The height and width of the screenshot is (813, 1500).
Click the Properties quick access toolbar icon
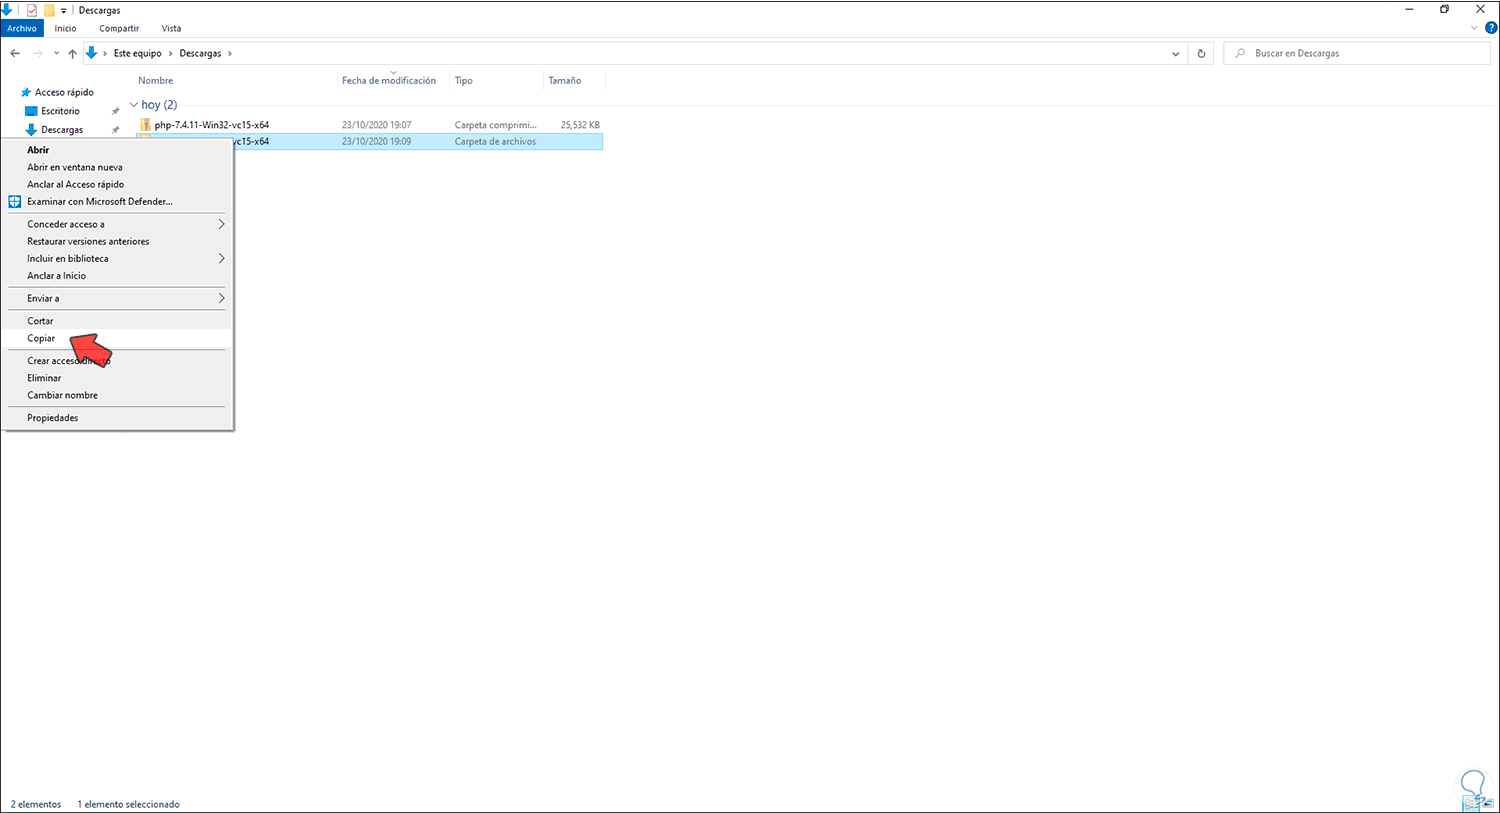[x=32, y=10]
